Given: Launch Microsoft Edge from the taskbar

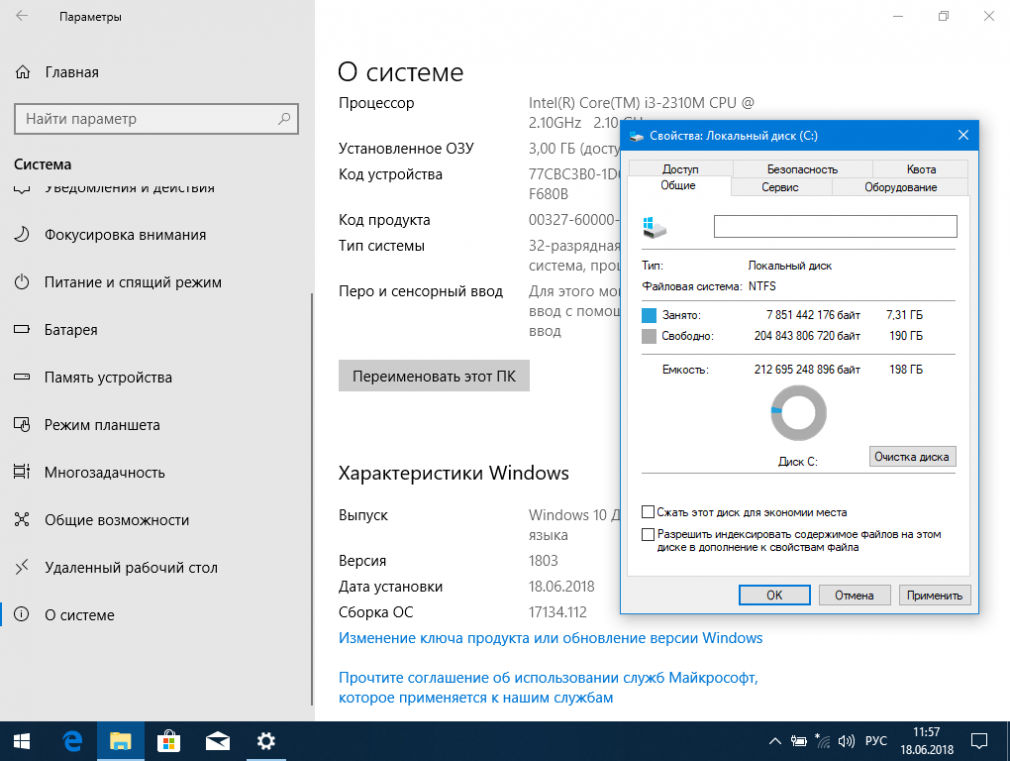Looking at the screenshot, I should coord(73,742).
